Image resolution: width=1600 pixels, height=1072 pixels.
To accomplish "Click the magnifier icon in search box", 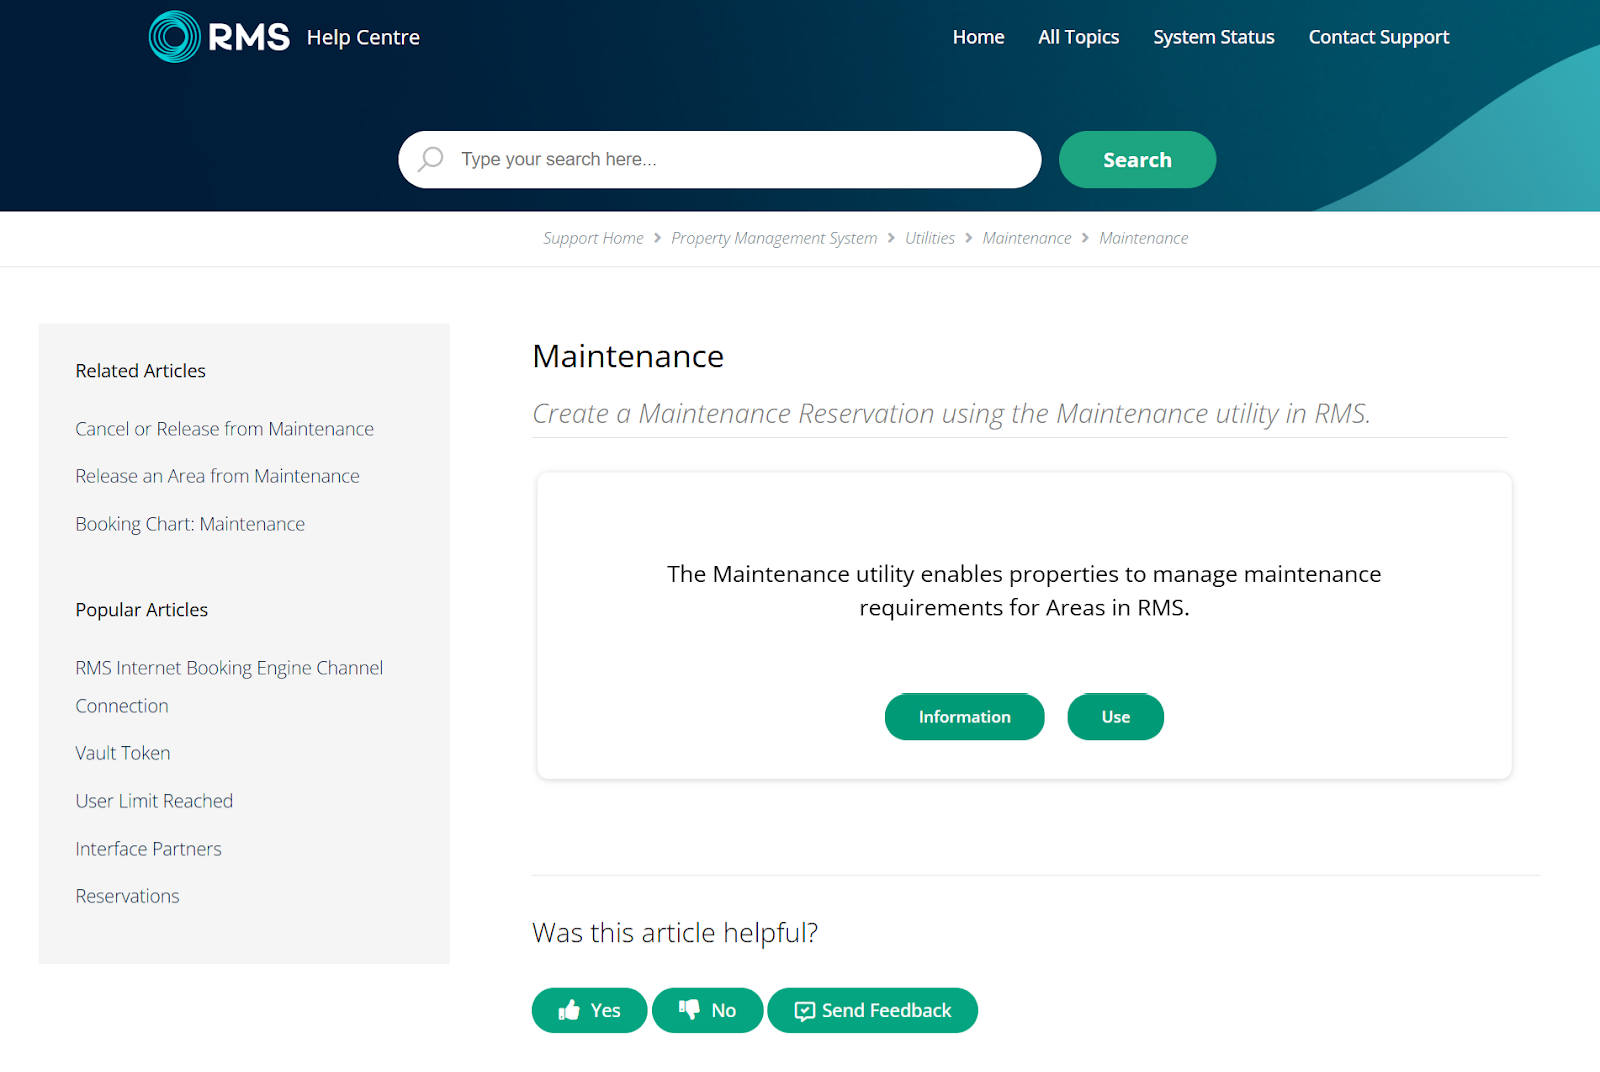I will 431,159.
